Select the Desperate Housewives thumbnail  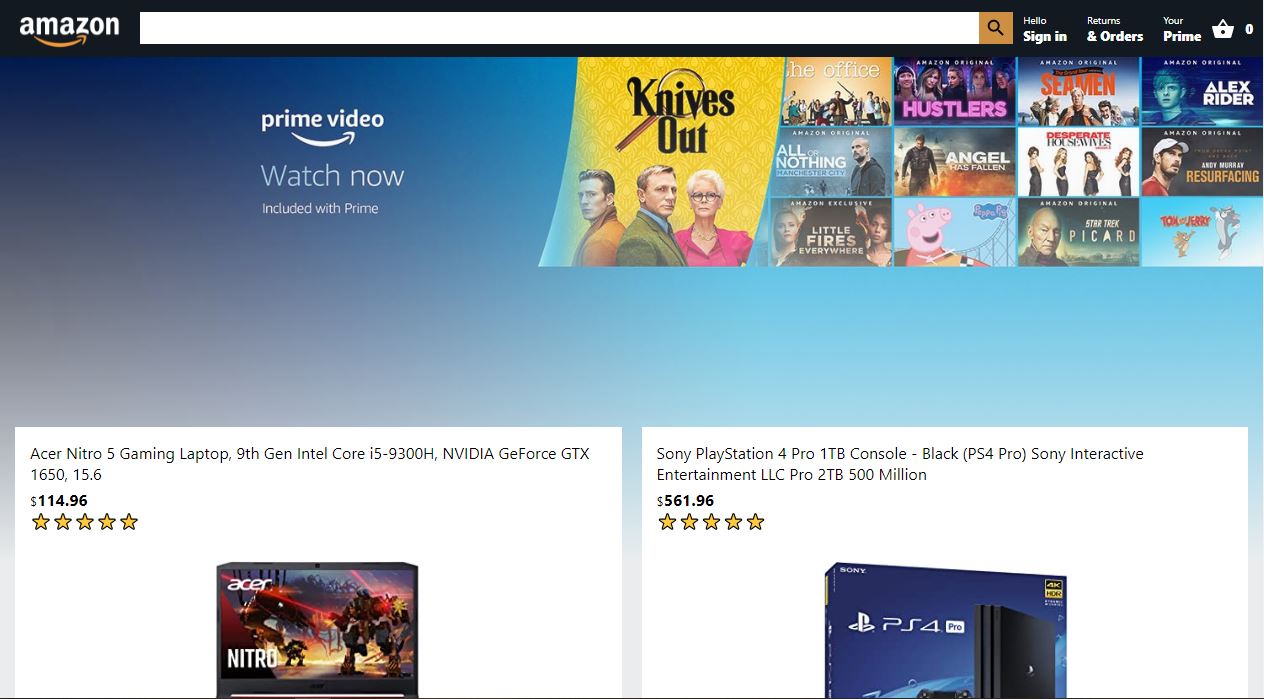[x=1078, y=162]
